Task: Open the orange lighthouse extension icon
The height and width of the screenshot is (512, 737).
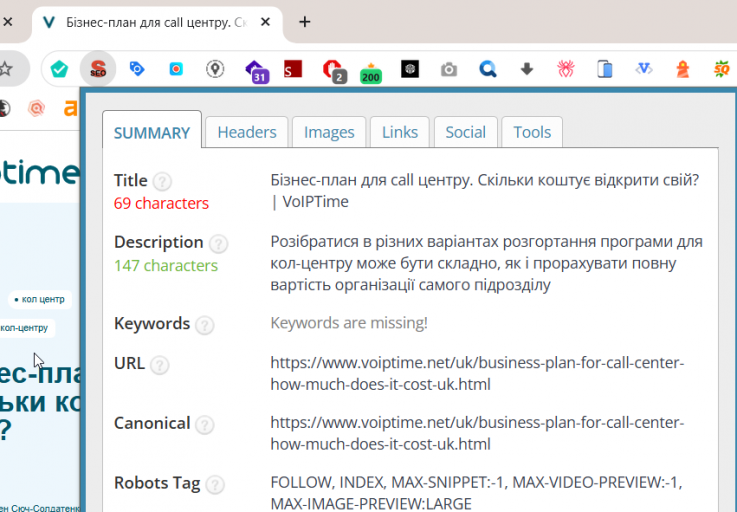Action: coord(683,69)
